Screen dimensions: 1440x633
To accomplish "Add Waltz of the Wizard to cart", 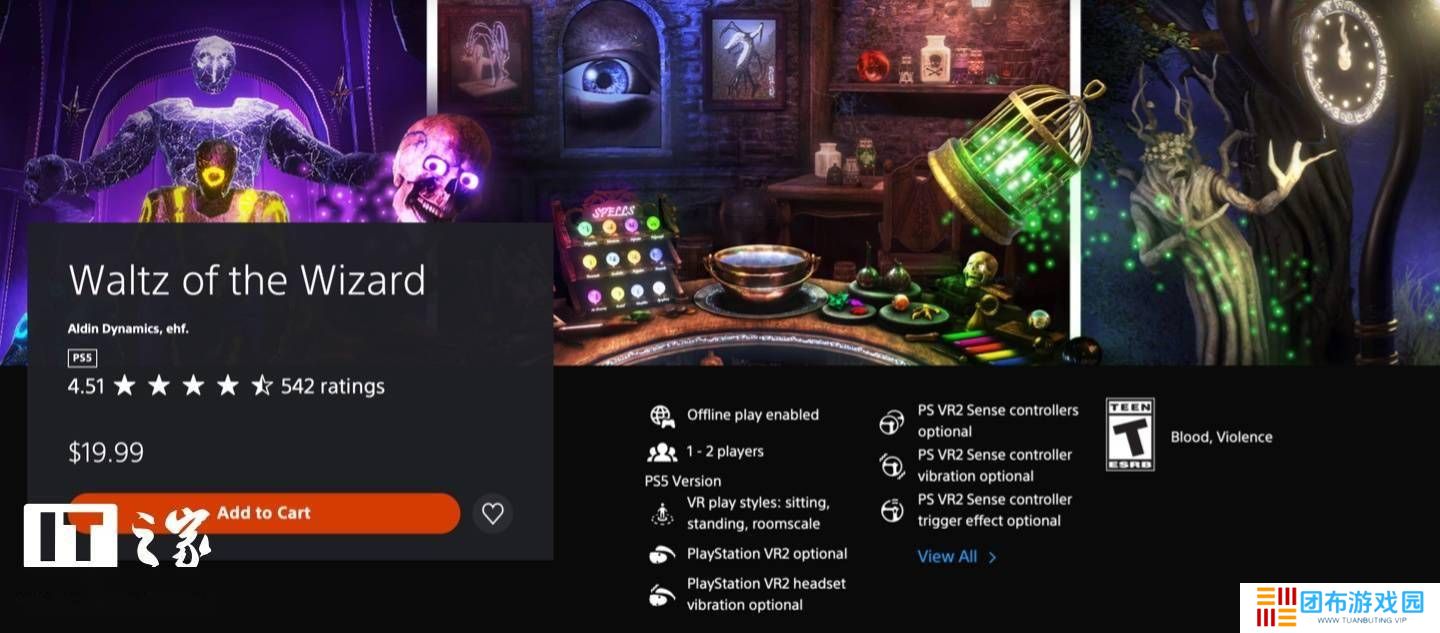I will 264,513.
